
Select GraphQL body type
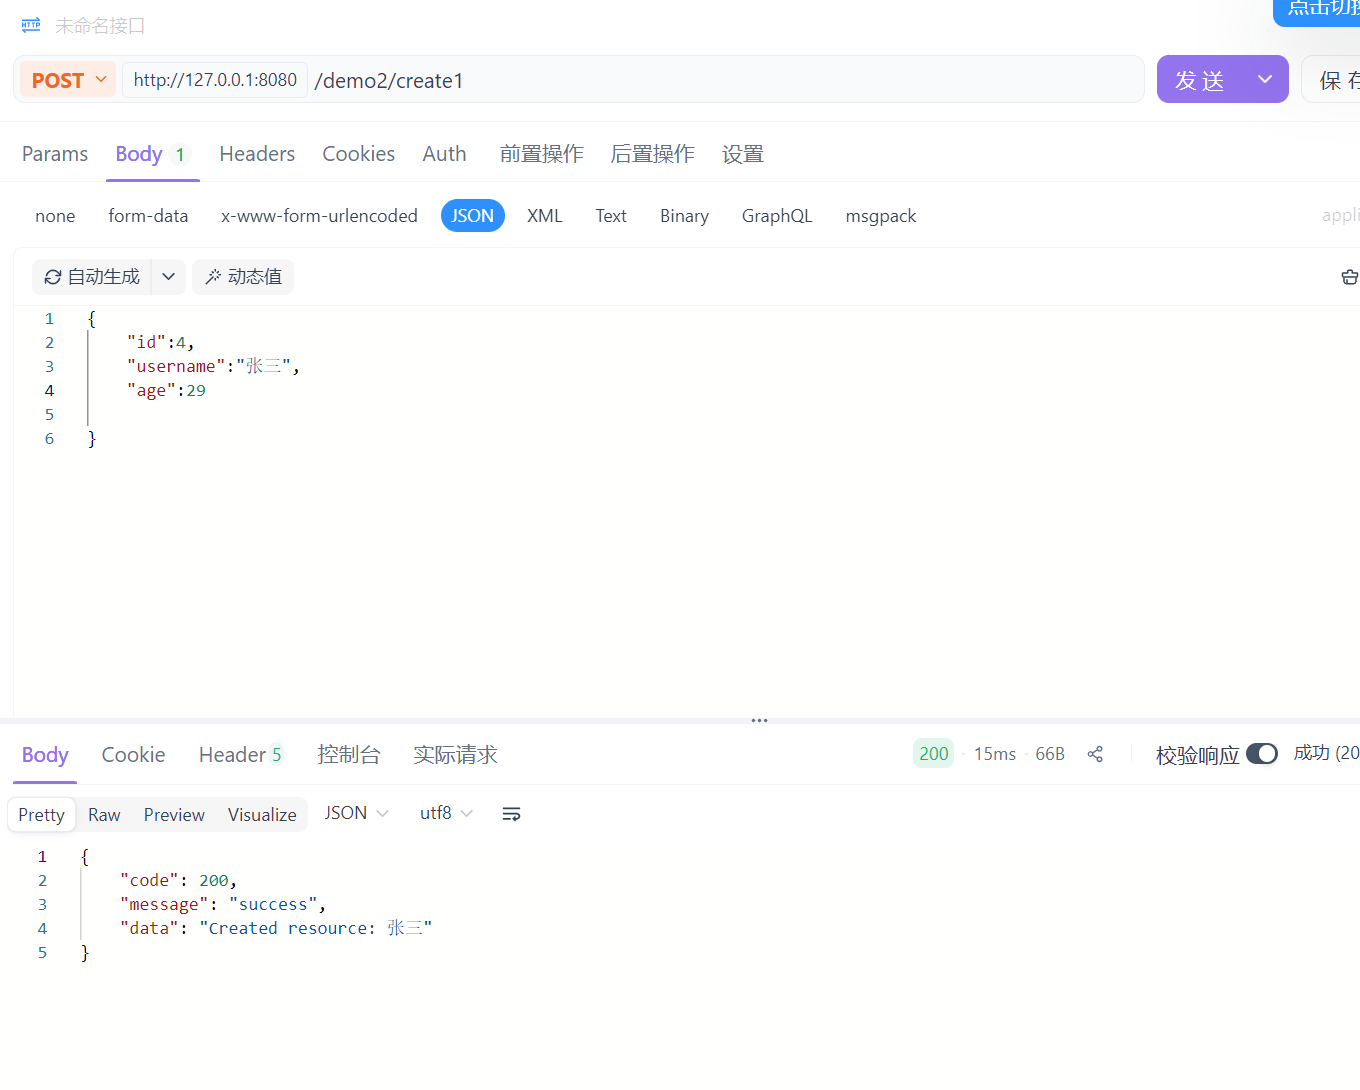777,216
